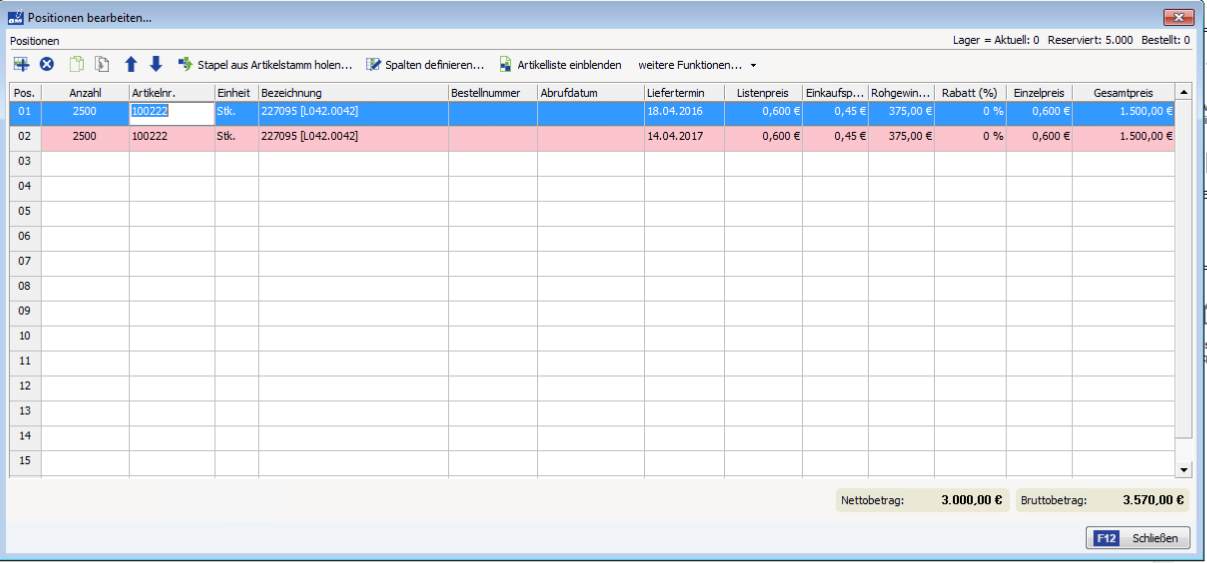Click the Artikelnr. column header
Image resolution: width=1207 pixels, height=563 pixels.
pyautogui.click(x=172, y=92)
